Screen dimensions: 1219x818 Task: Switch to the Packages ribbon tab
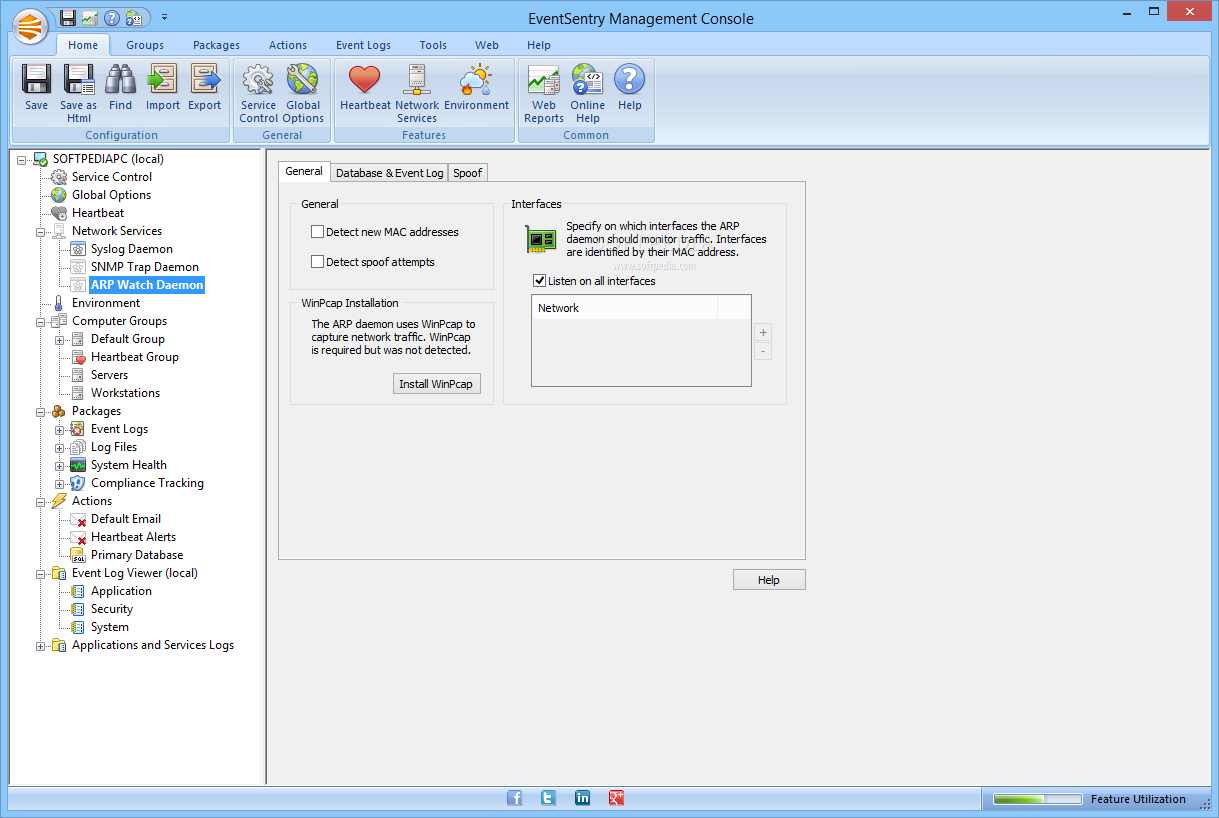click(216, 45)
